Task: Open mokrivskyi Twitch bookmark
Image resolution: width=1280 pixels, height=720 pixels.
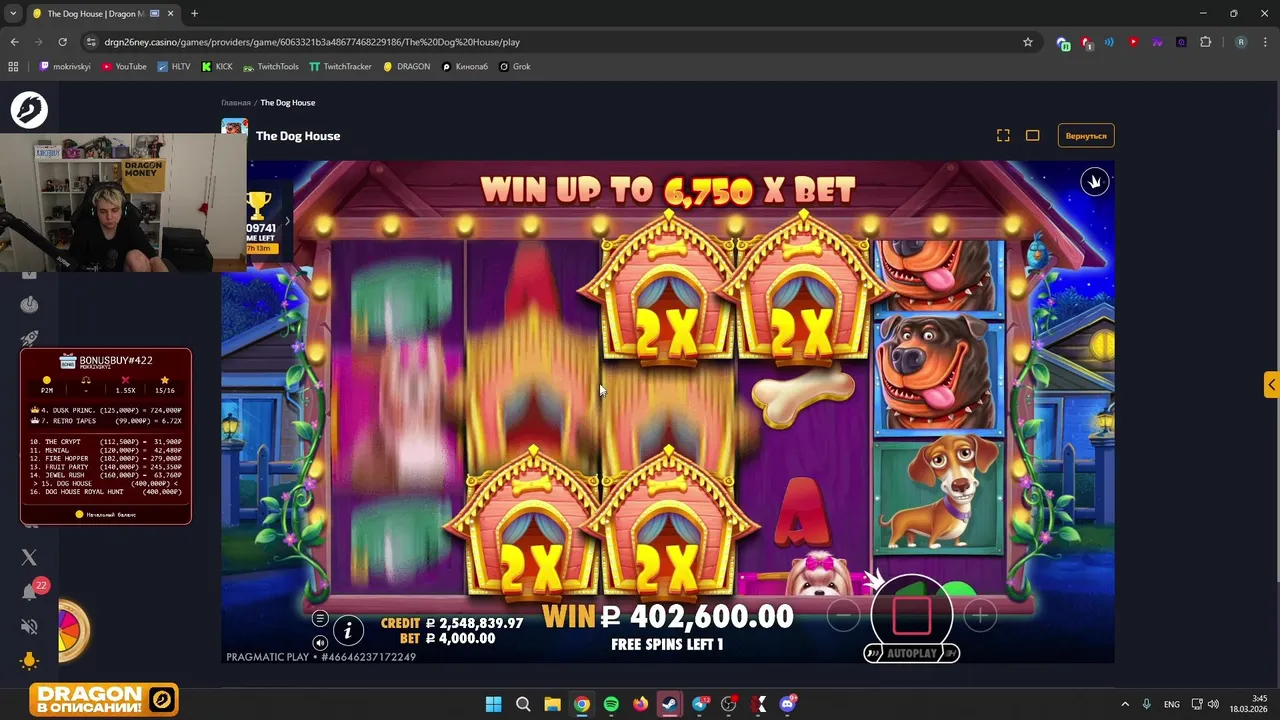Action: [65, 66]
